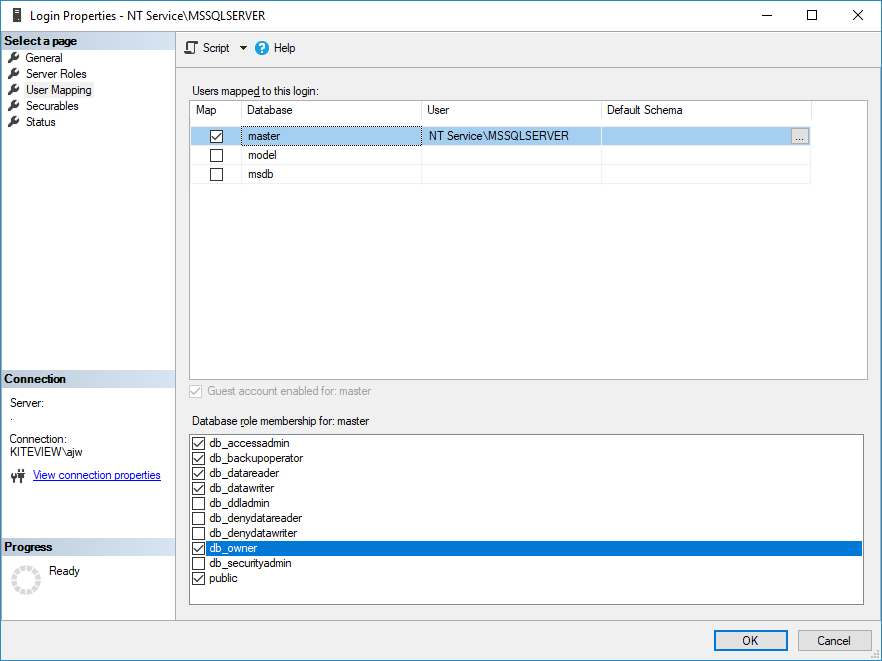This screenshot has height=661, width=882.
Task: Click the Script label in toolbar
Action: [216, 48]
